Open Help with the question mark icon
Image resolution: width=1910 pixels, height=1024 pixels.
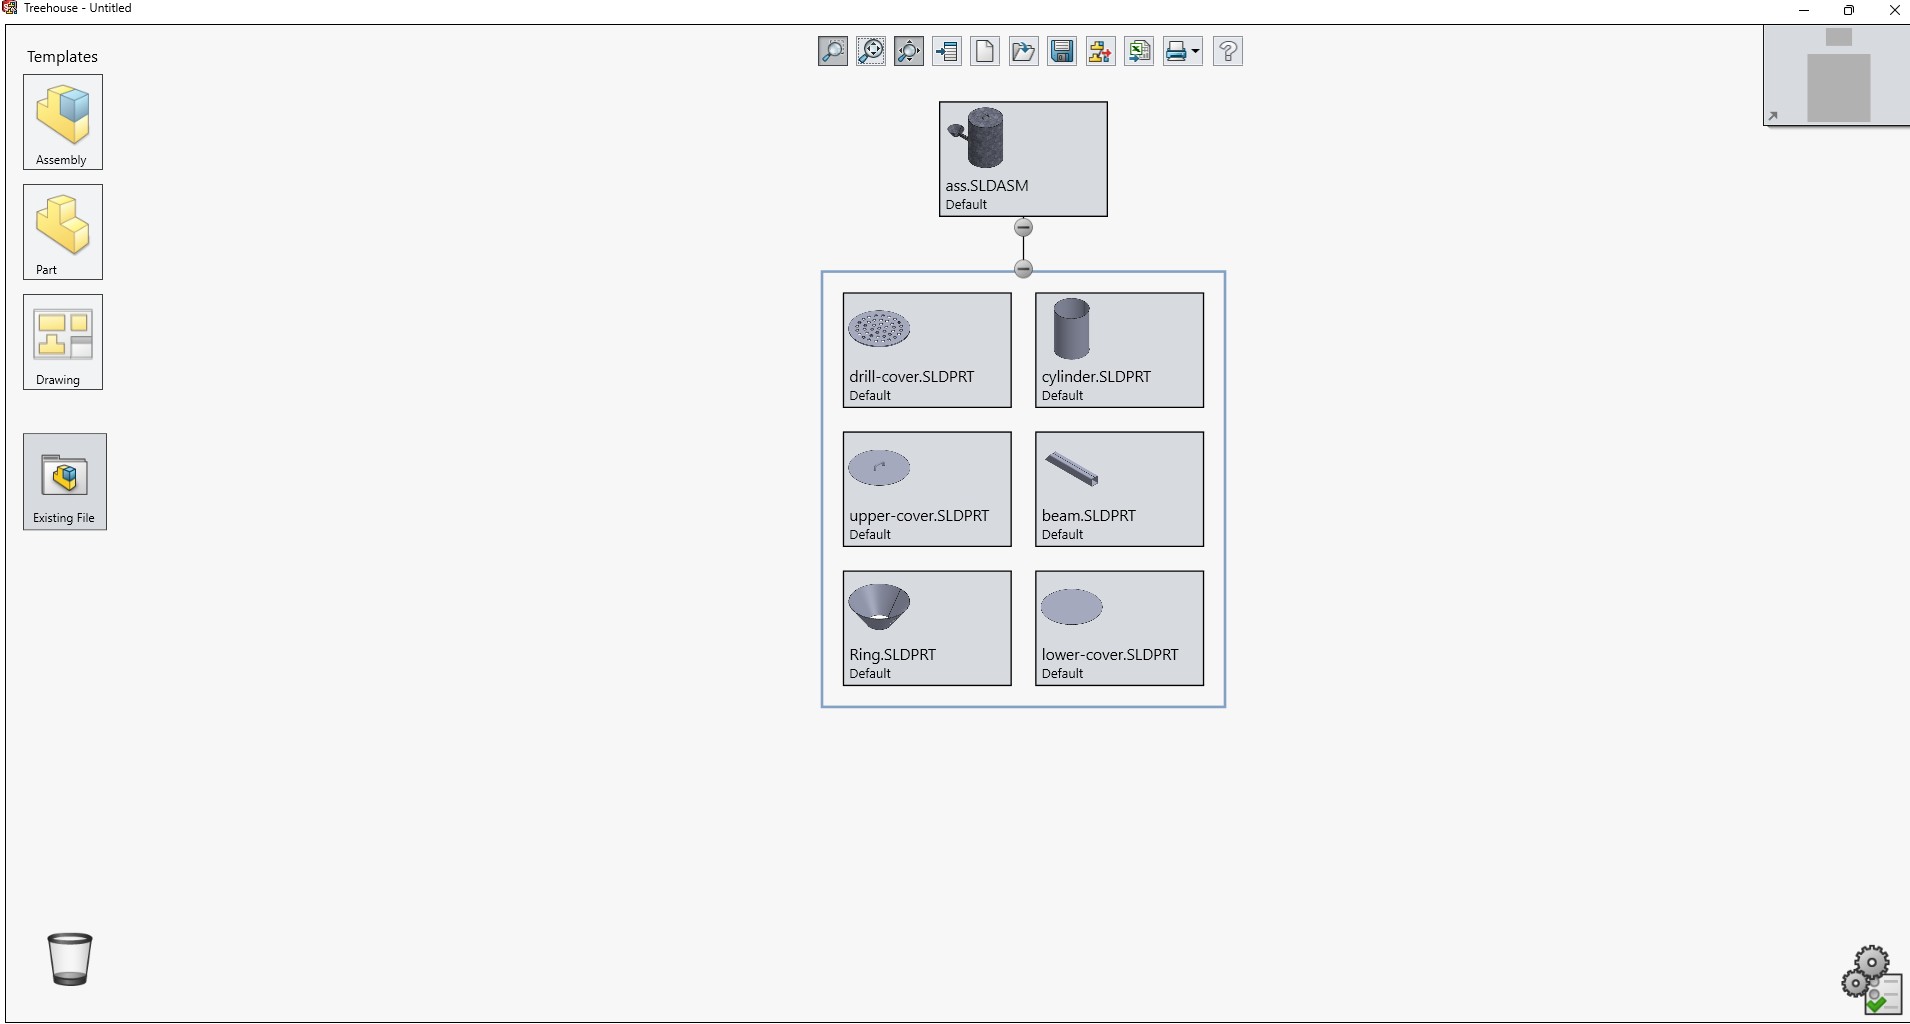click(x=1228, y=51)
